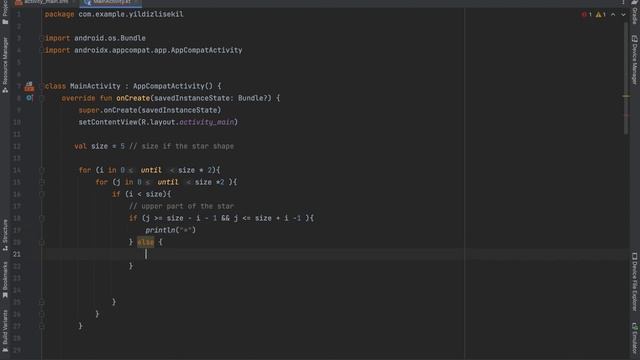Image resolution: width=640 pixels, height=360 pixels.
Task: Open the Device File Explorer panel
Action: point(635,282)
